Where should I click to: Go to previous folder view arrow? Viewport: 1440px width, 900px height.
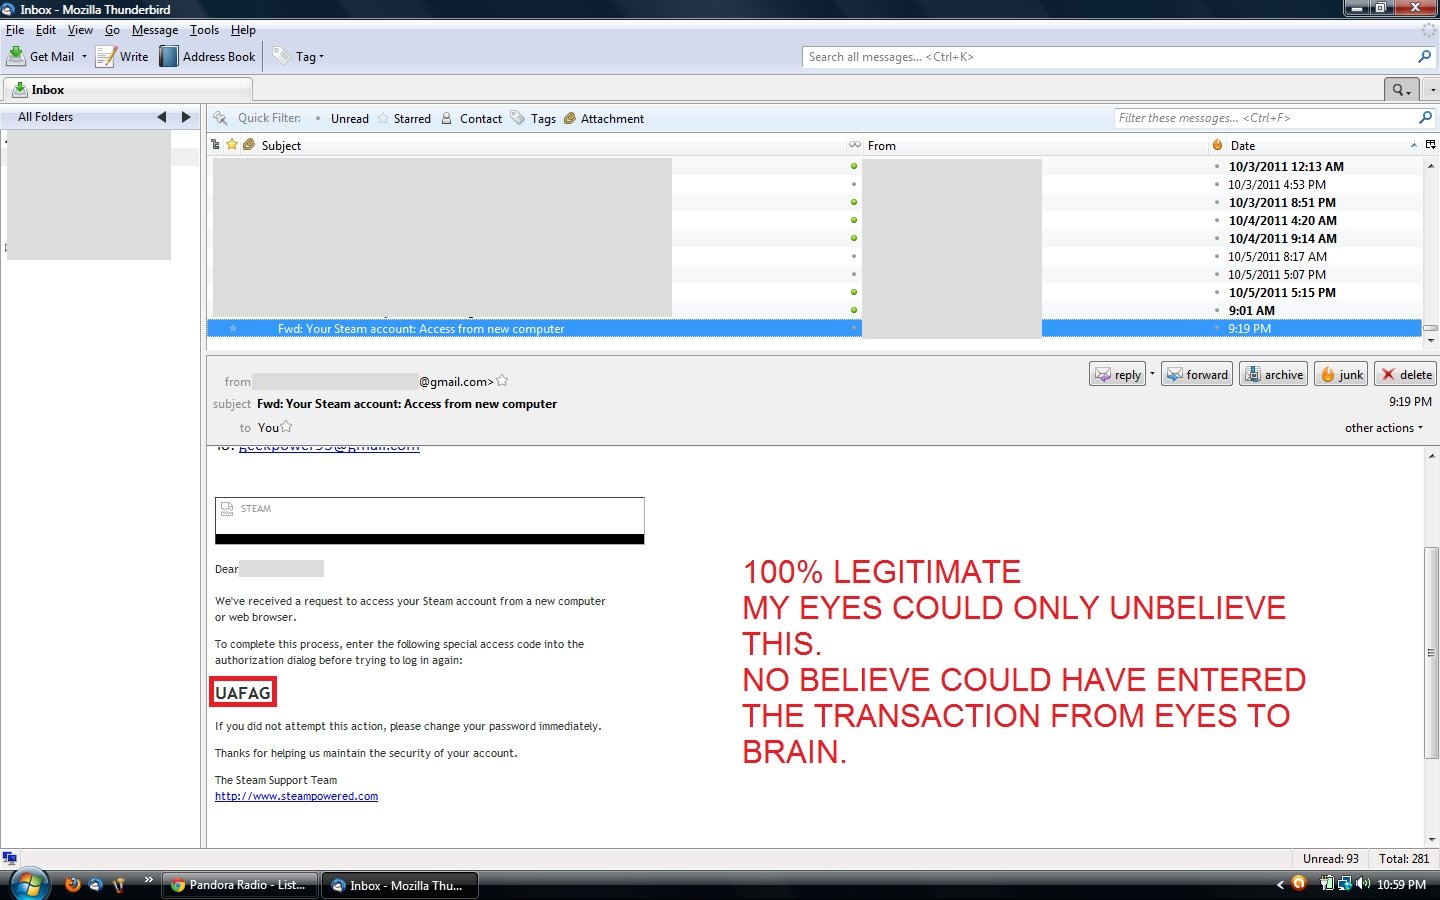click(162, 117)
